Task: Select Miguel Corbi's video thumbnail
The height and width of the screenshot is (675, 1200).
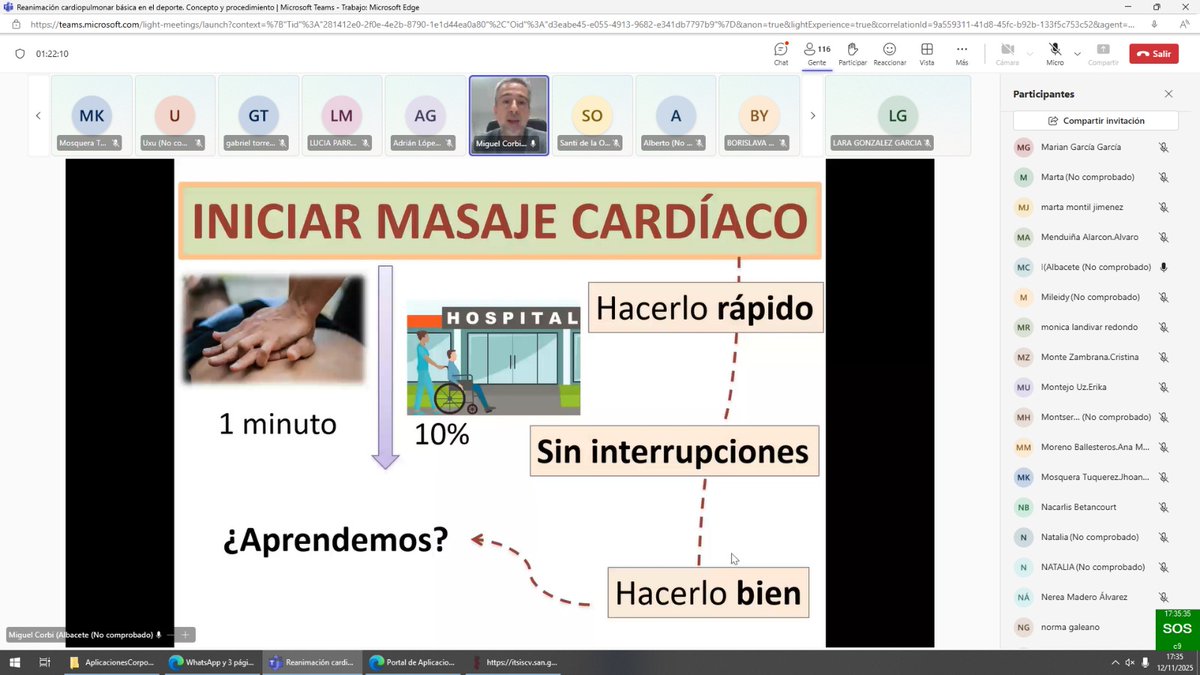Action: pos(508,113)
